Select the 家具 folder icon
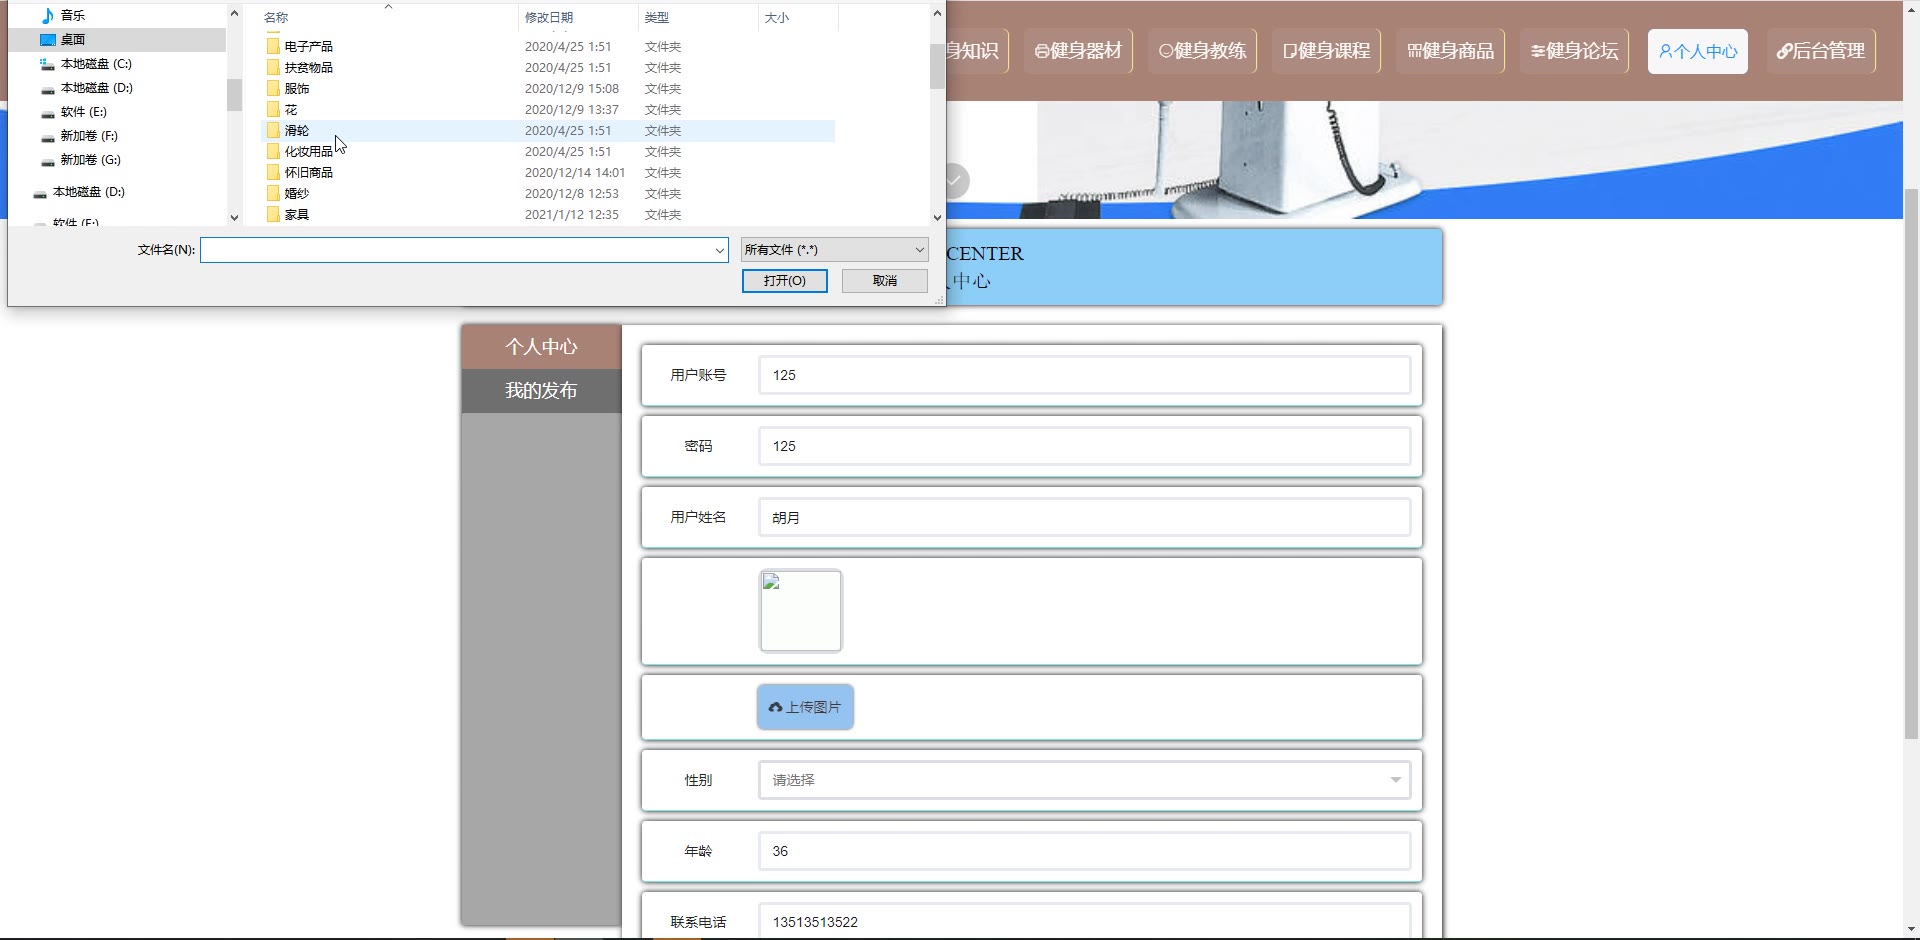The image size is (1920, 940). pos(273,215)
